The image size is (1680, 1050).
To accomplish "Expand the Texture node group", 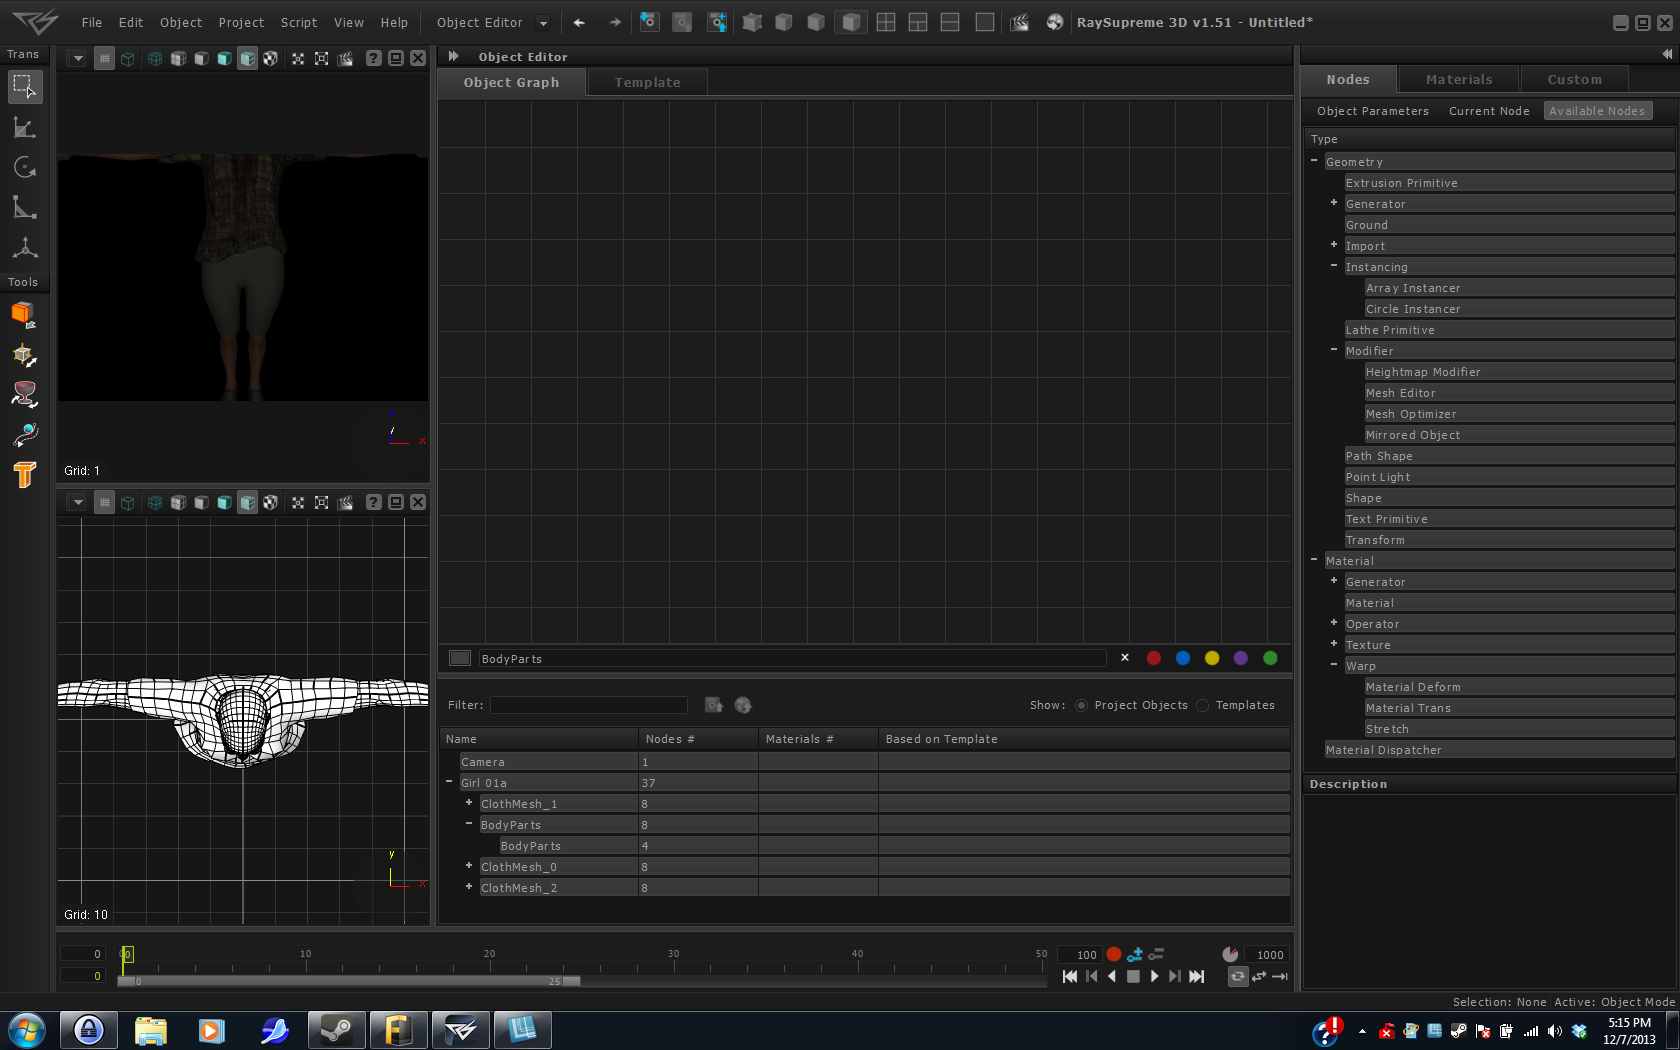I will [x=1334, y=644].
